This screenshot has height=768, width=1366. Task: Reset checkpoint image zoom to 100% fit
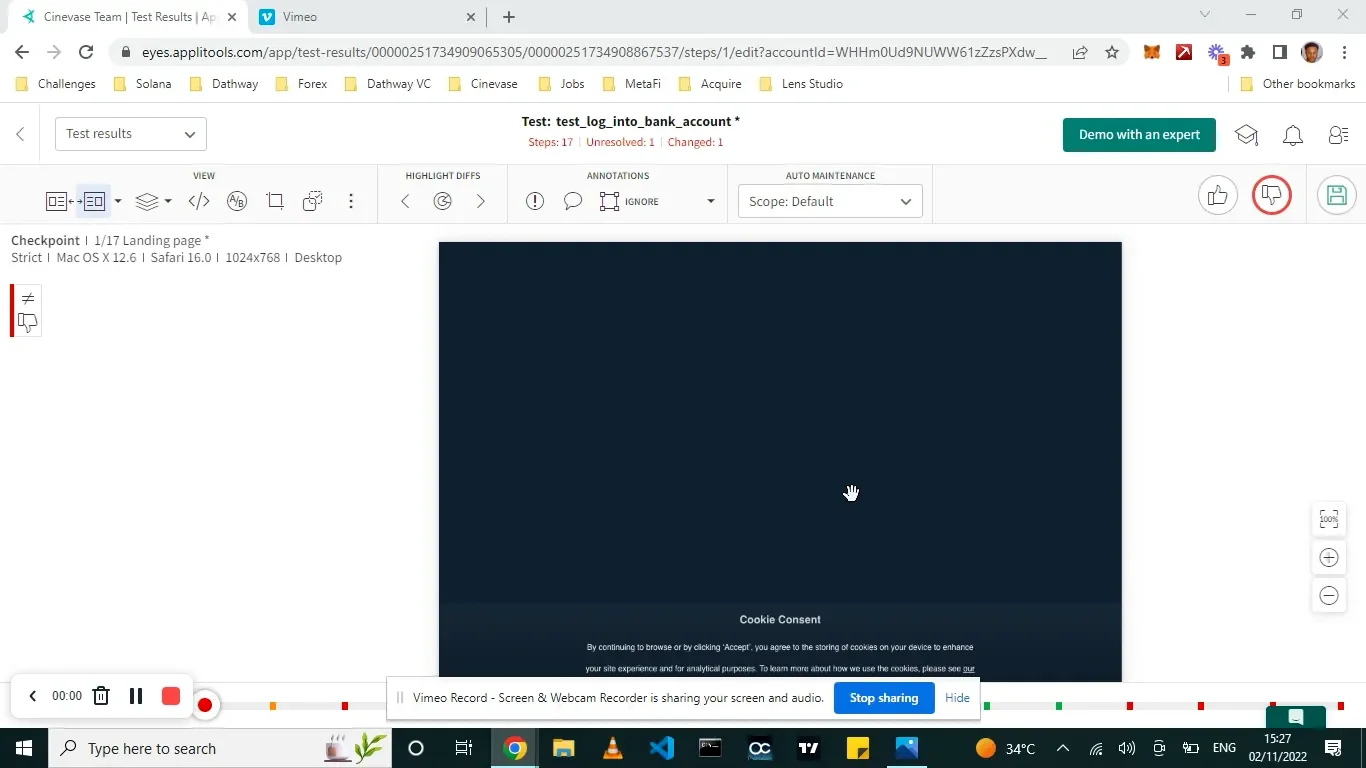[x=1329, y=519]
